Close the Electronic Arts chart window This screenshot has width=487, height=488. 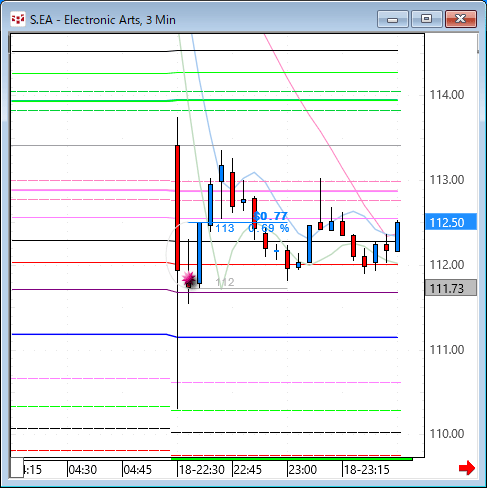(x=461, y=19)
